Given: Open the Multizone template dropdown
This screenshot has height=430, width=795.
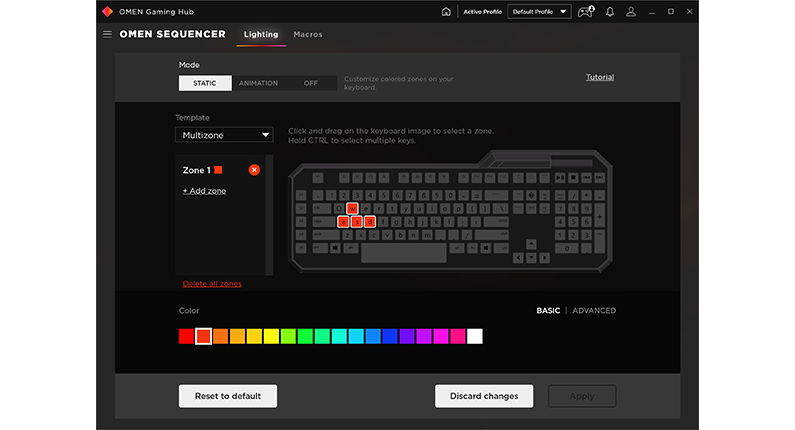Looking at the screenshot, I should click(224, 135).
